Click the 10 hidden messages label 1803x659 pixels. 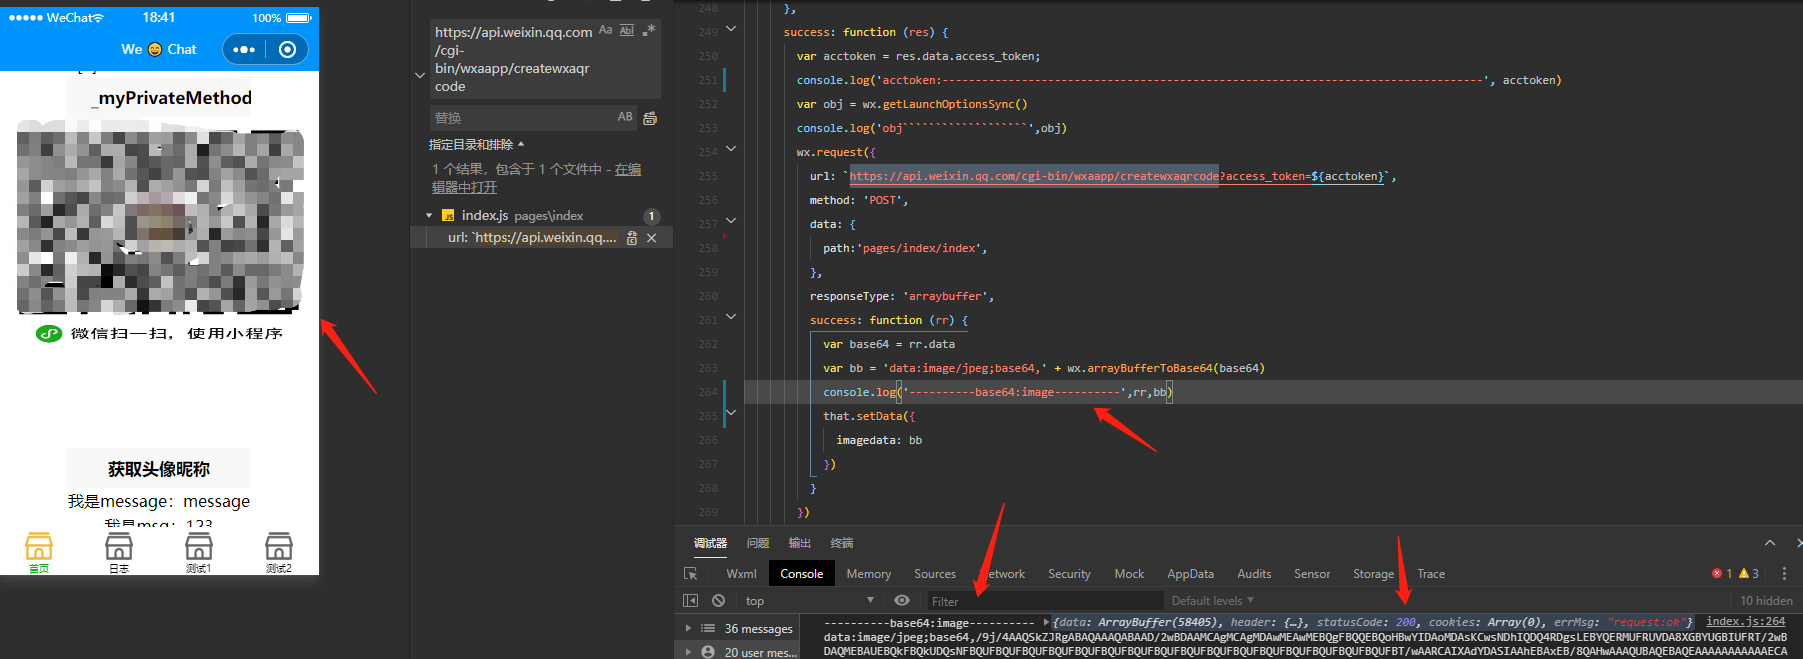(x=1766, y=601)
